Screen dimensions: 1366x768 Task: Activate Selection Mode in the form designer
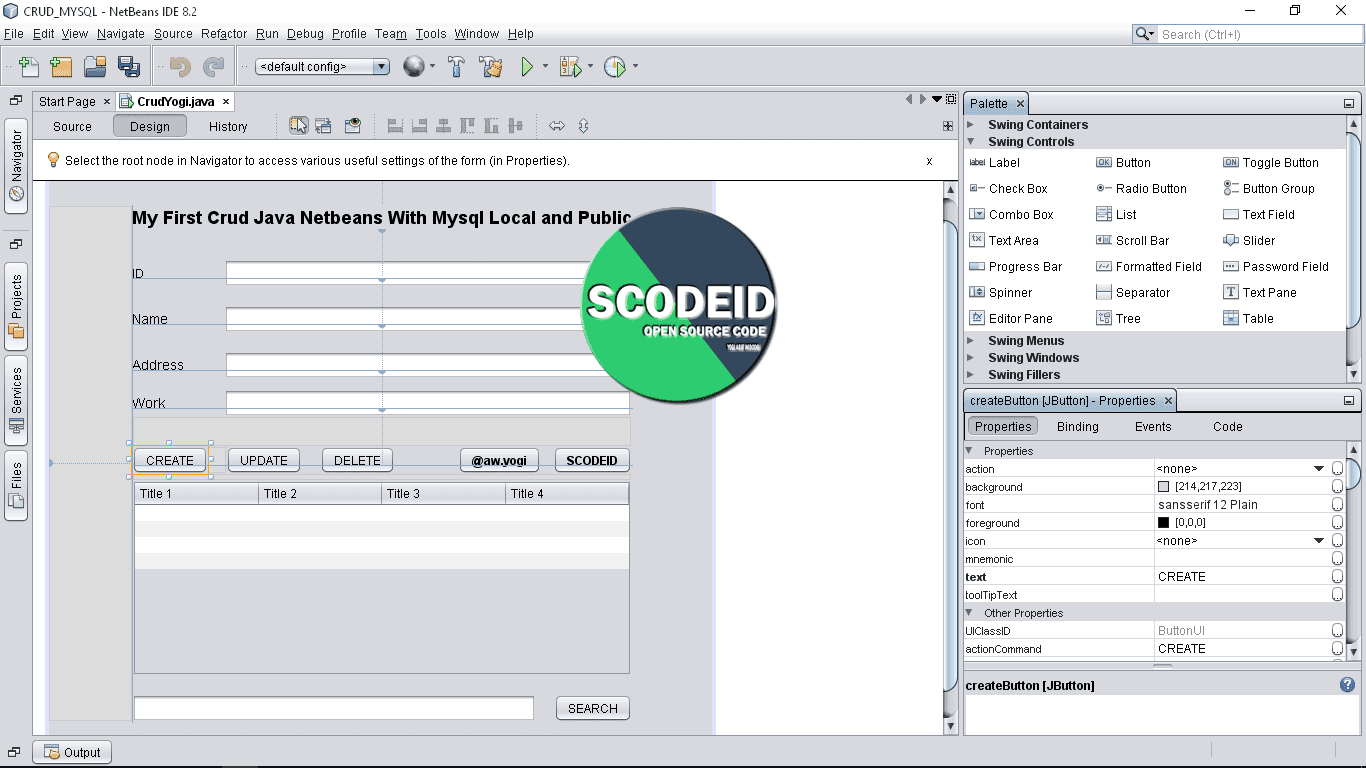299,125
